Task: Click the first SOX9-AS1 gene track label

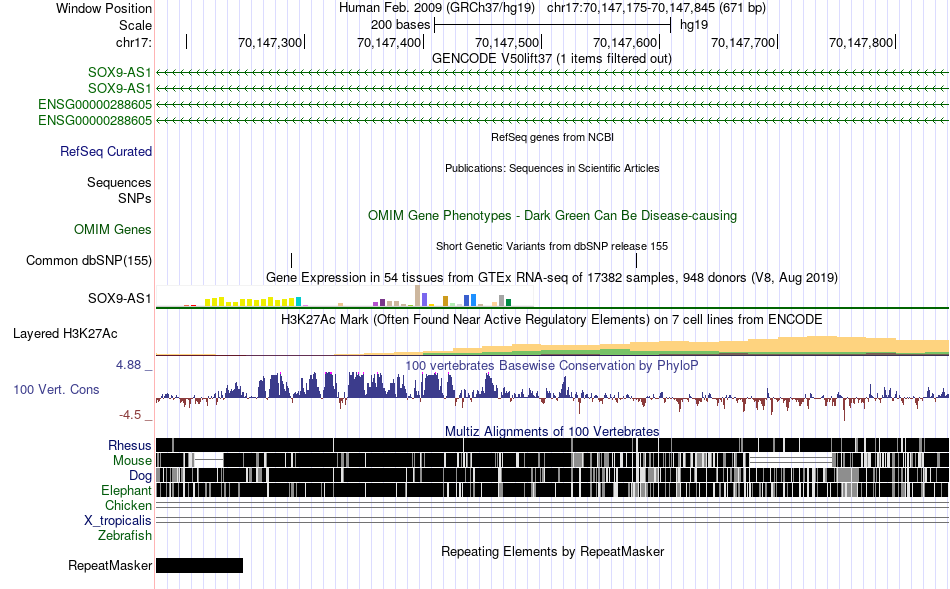Action: pos(119,73)
